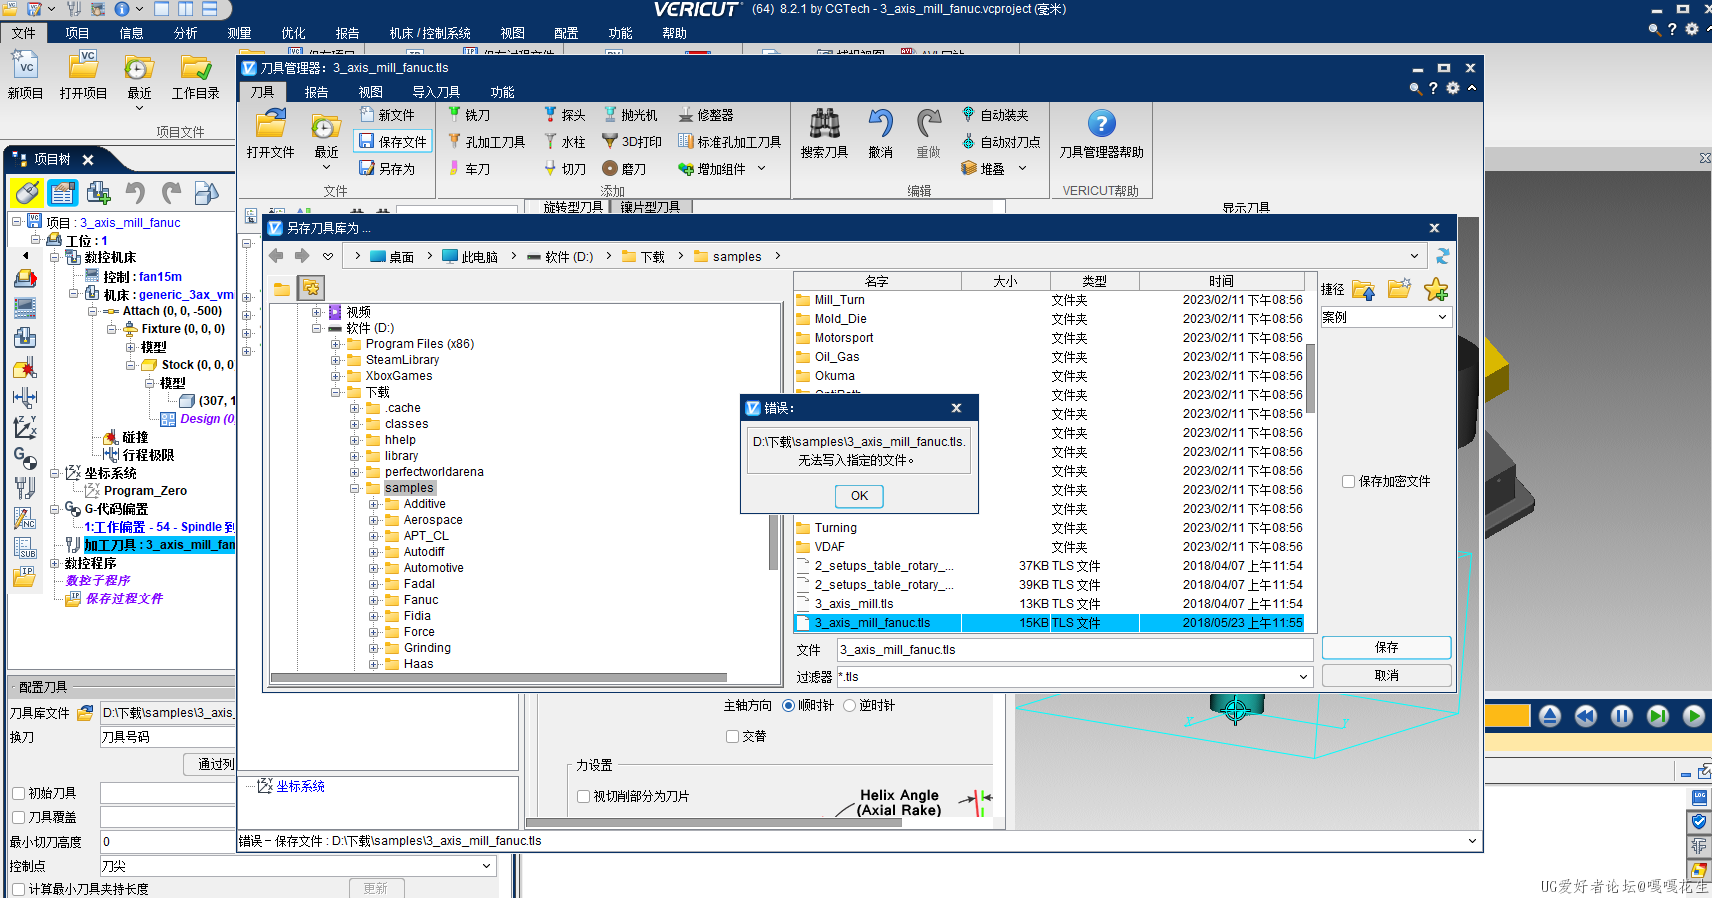Collapse the samples folder in tree
1712x898 pixels.
(354, 488)
